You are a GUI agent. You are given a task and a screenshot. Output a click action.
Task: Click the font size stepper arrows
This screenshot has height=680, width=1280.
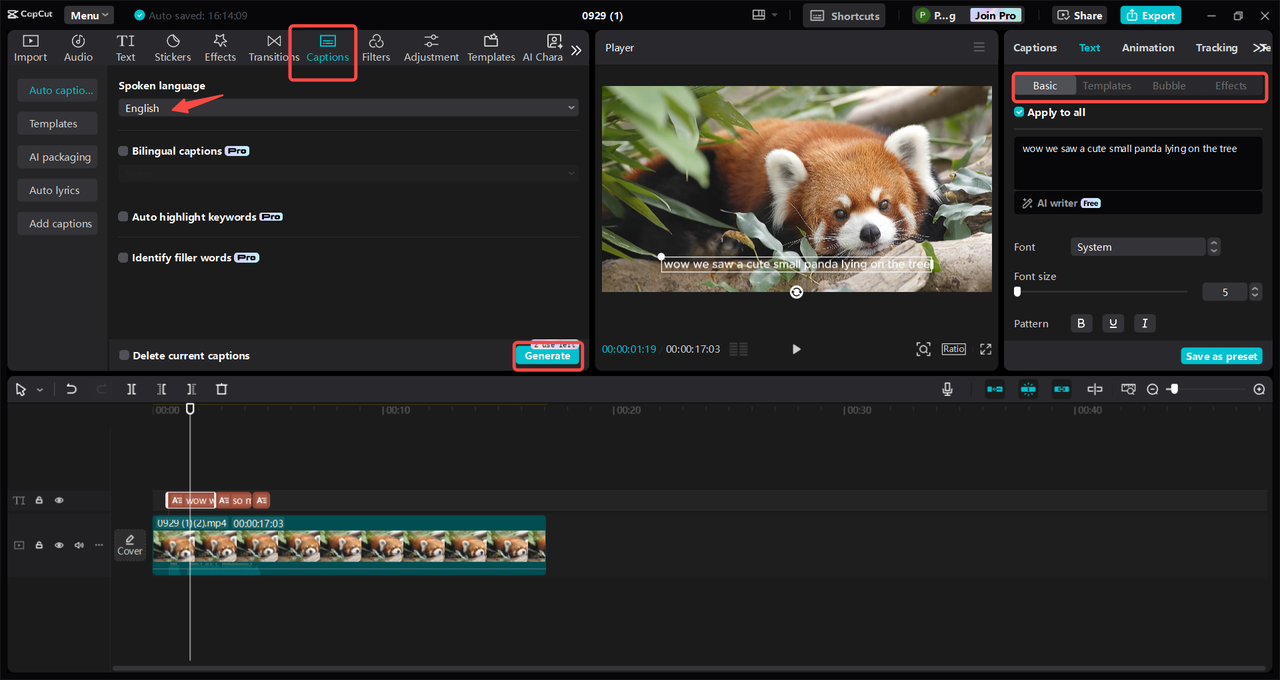coord(1256,292)
